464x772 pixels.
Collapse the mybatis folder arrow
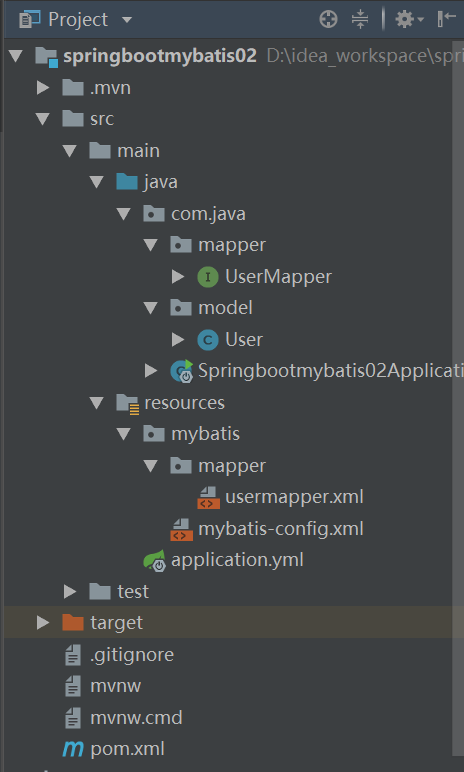(x=124, y=434)
